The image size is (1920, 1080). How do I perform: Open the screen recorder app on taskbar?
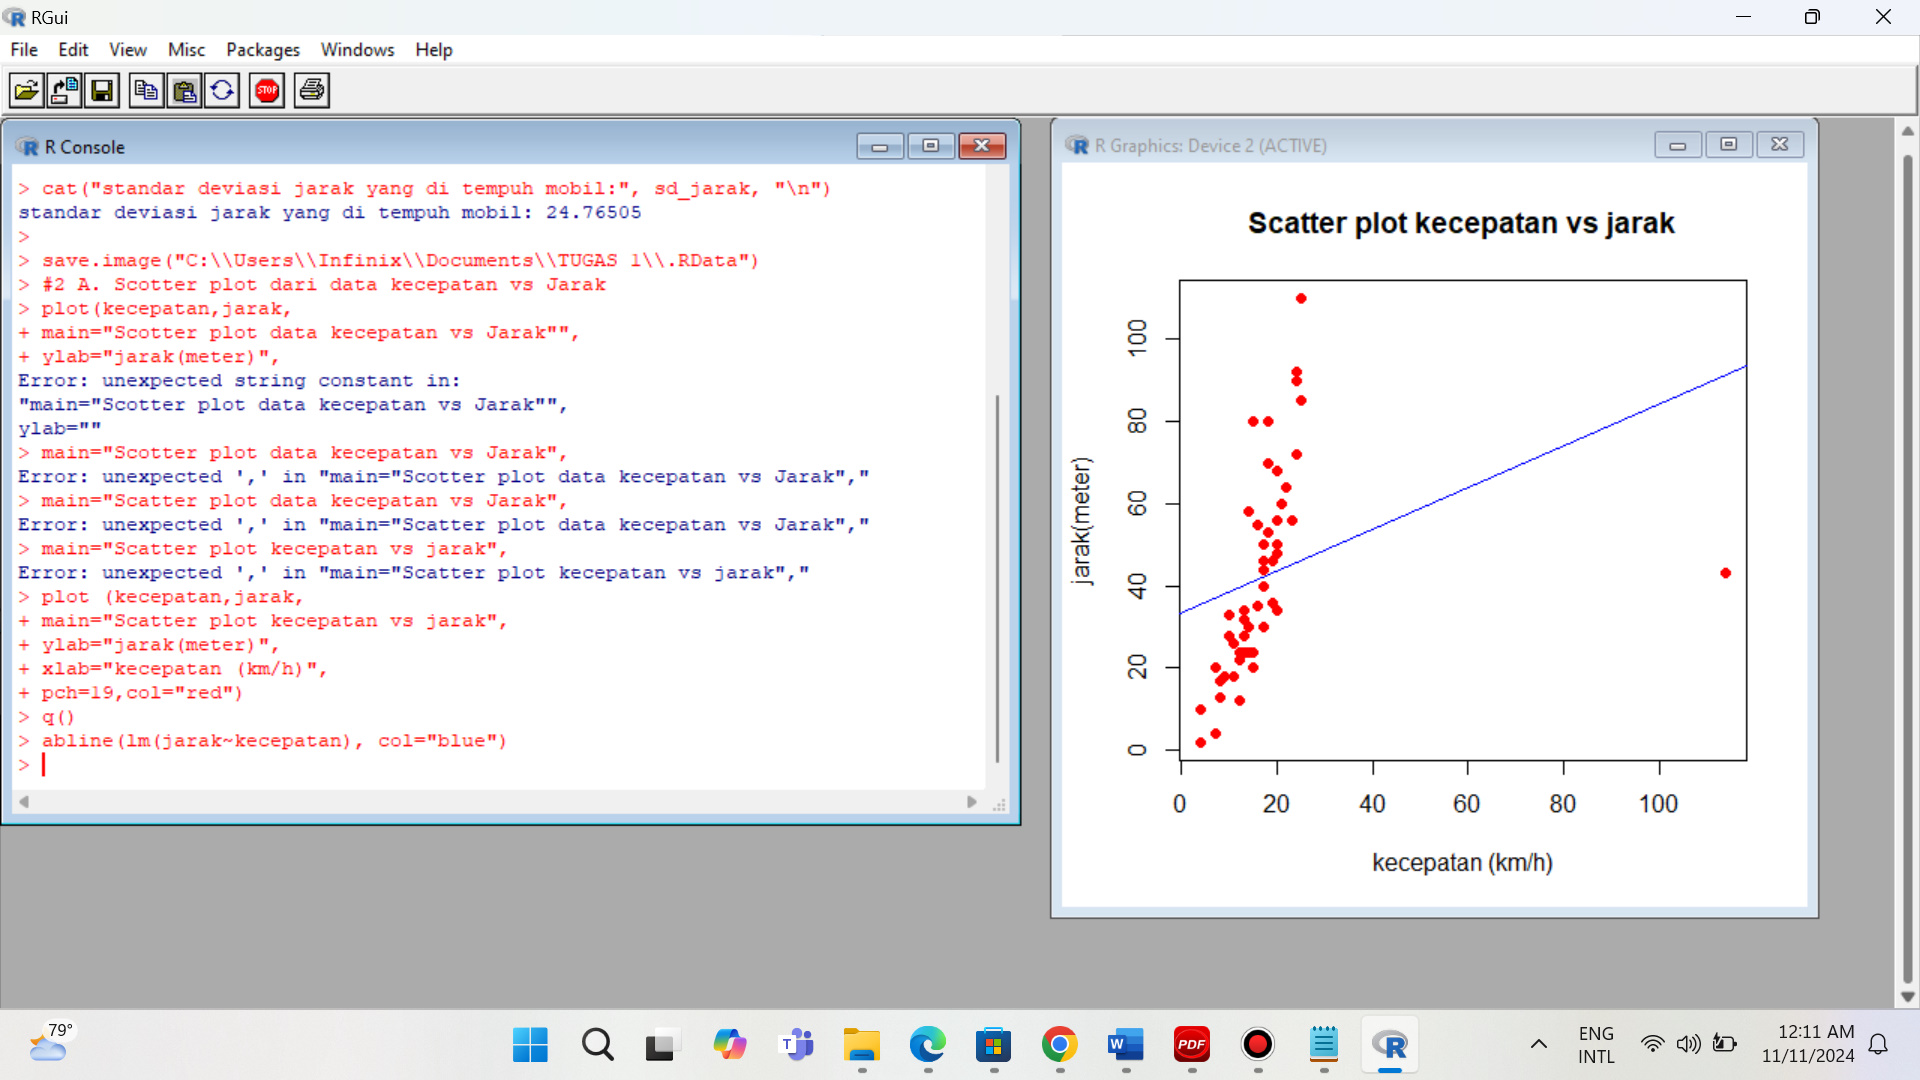click(1257, 1045)
